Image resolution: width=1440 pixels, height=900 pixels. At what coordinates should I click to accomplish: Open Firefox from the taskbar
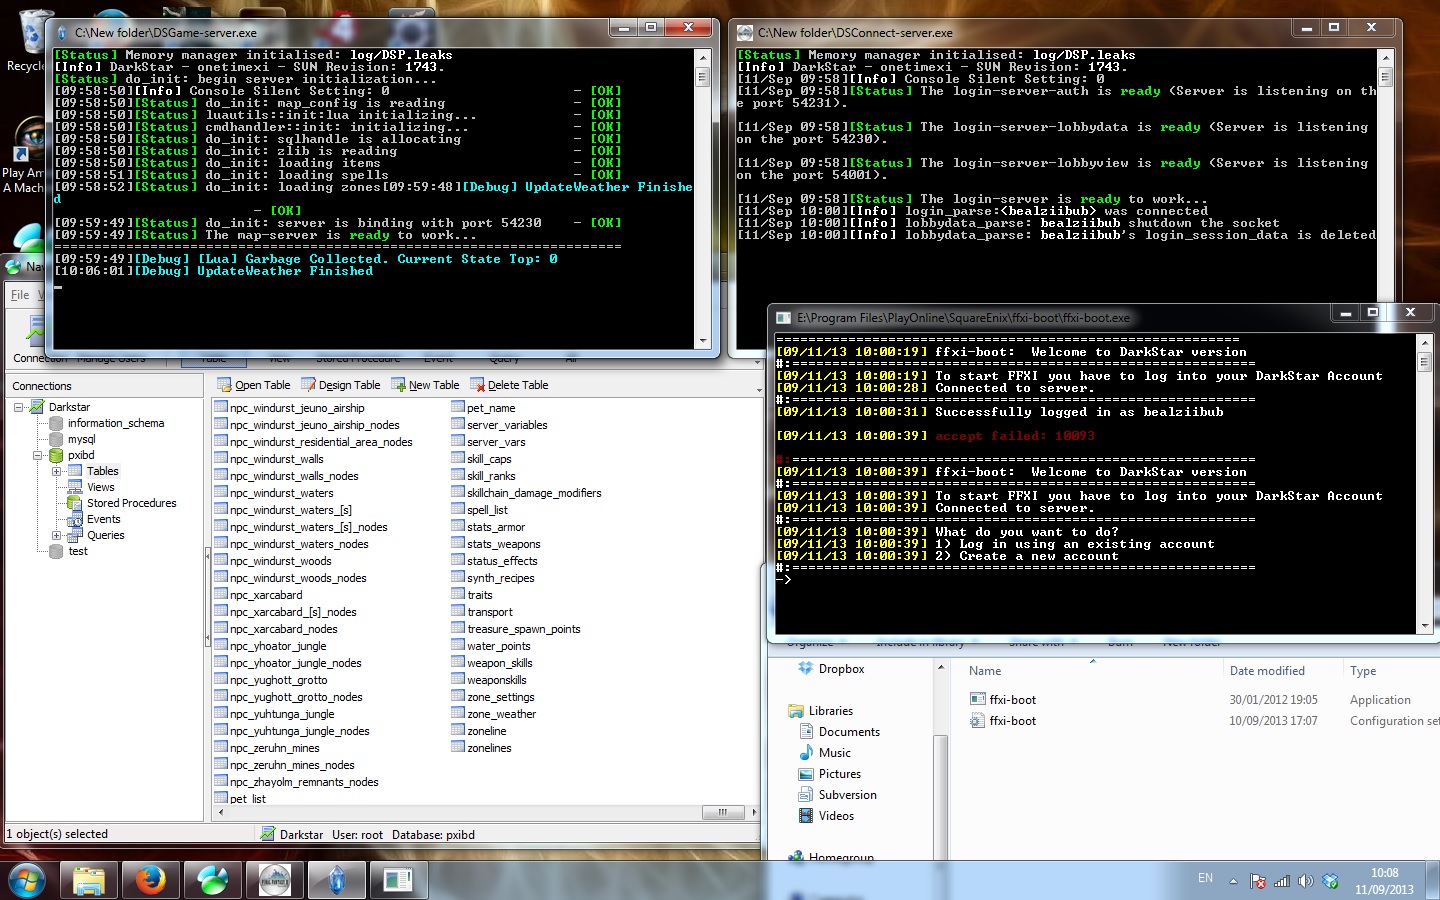(151, 880)
